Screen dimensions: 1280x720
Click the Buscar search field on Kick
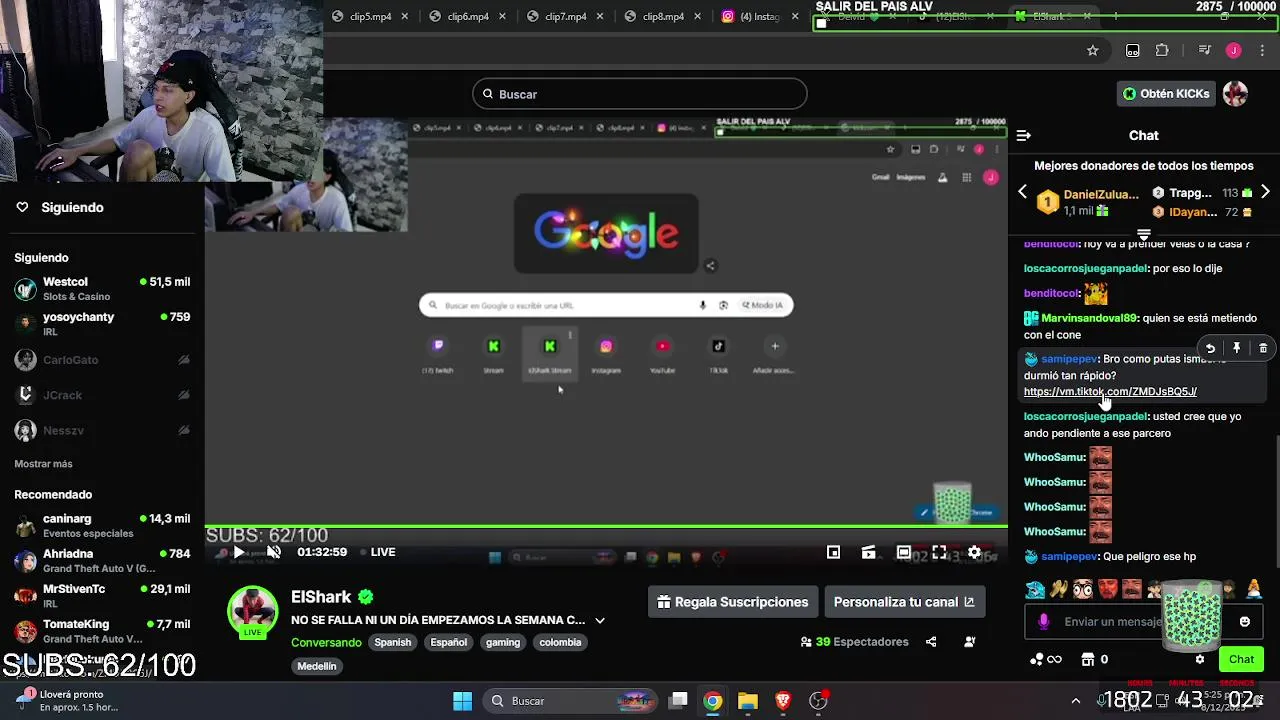tap(640, 94)
